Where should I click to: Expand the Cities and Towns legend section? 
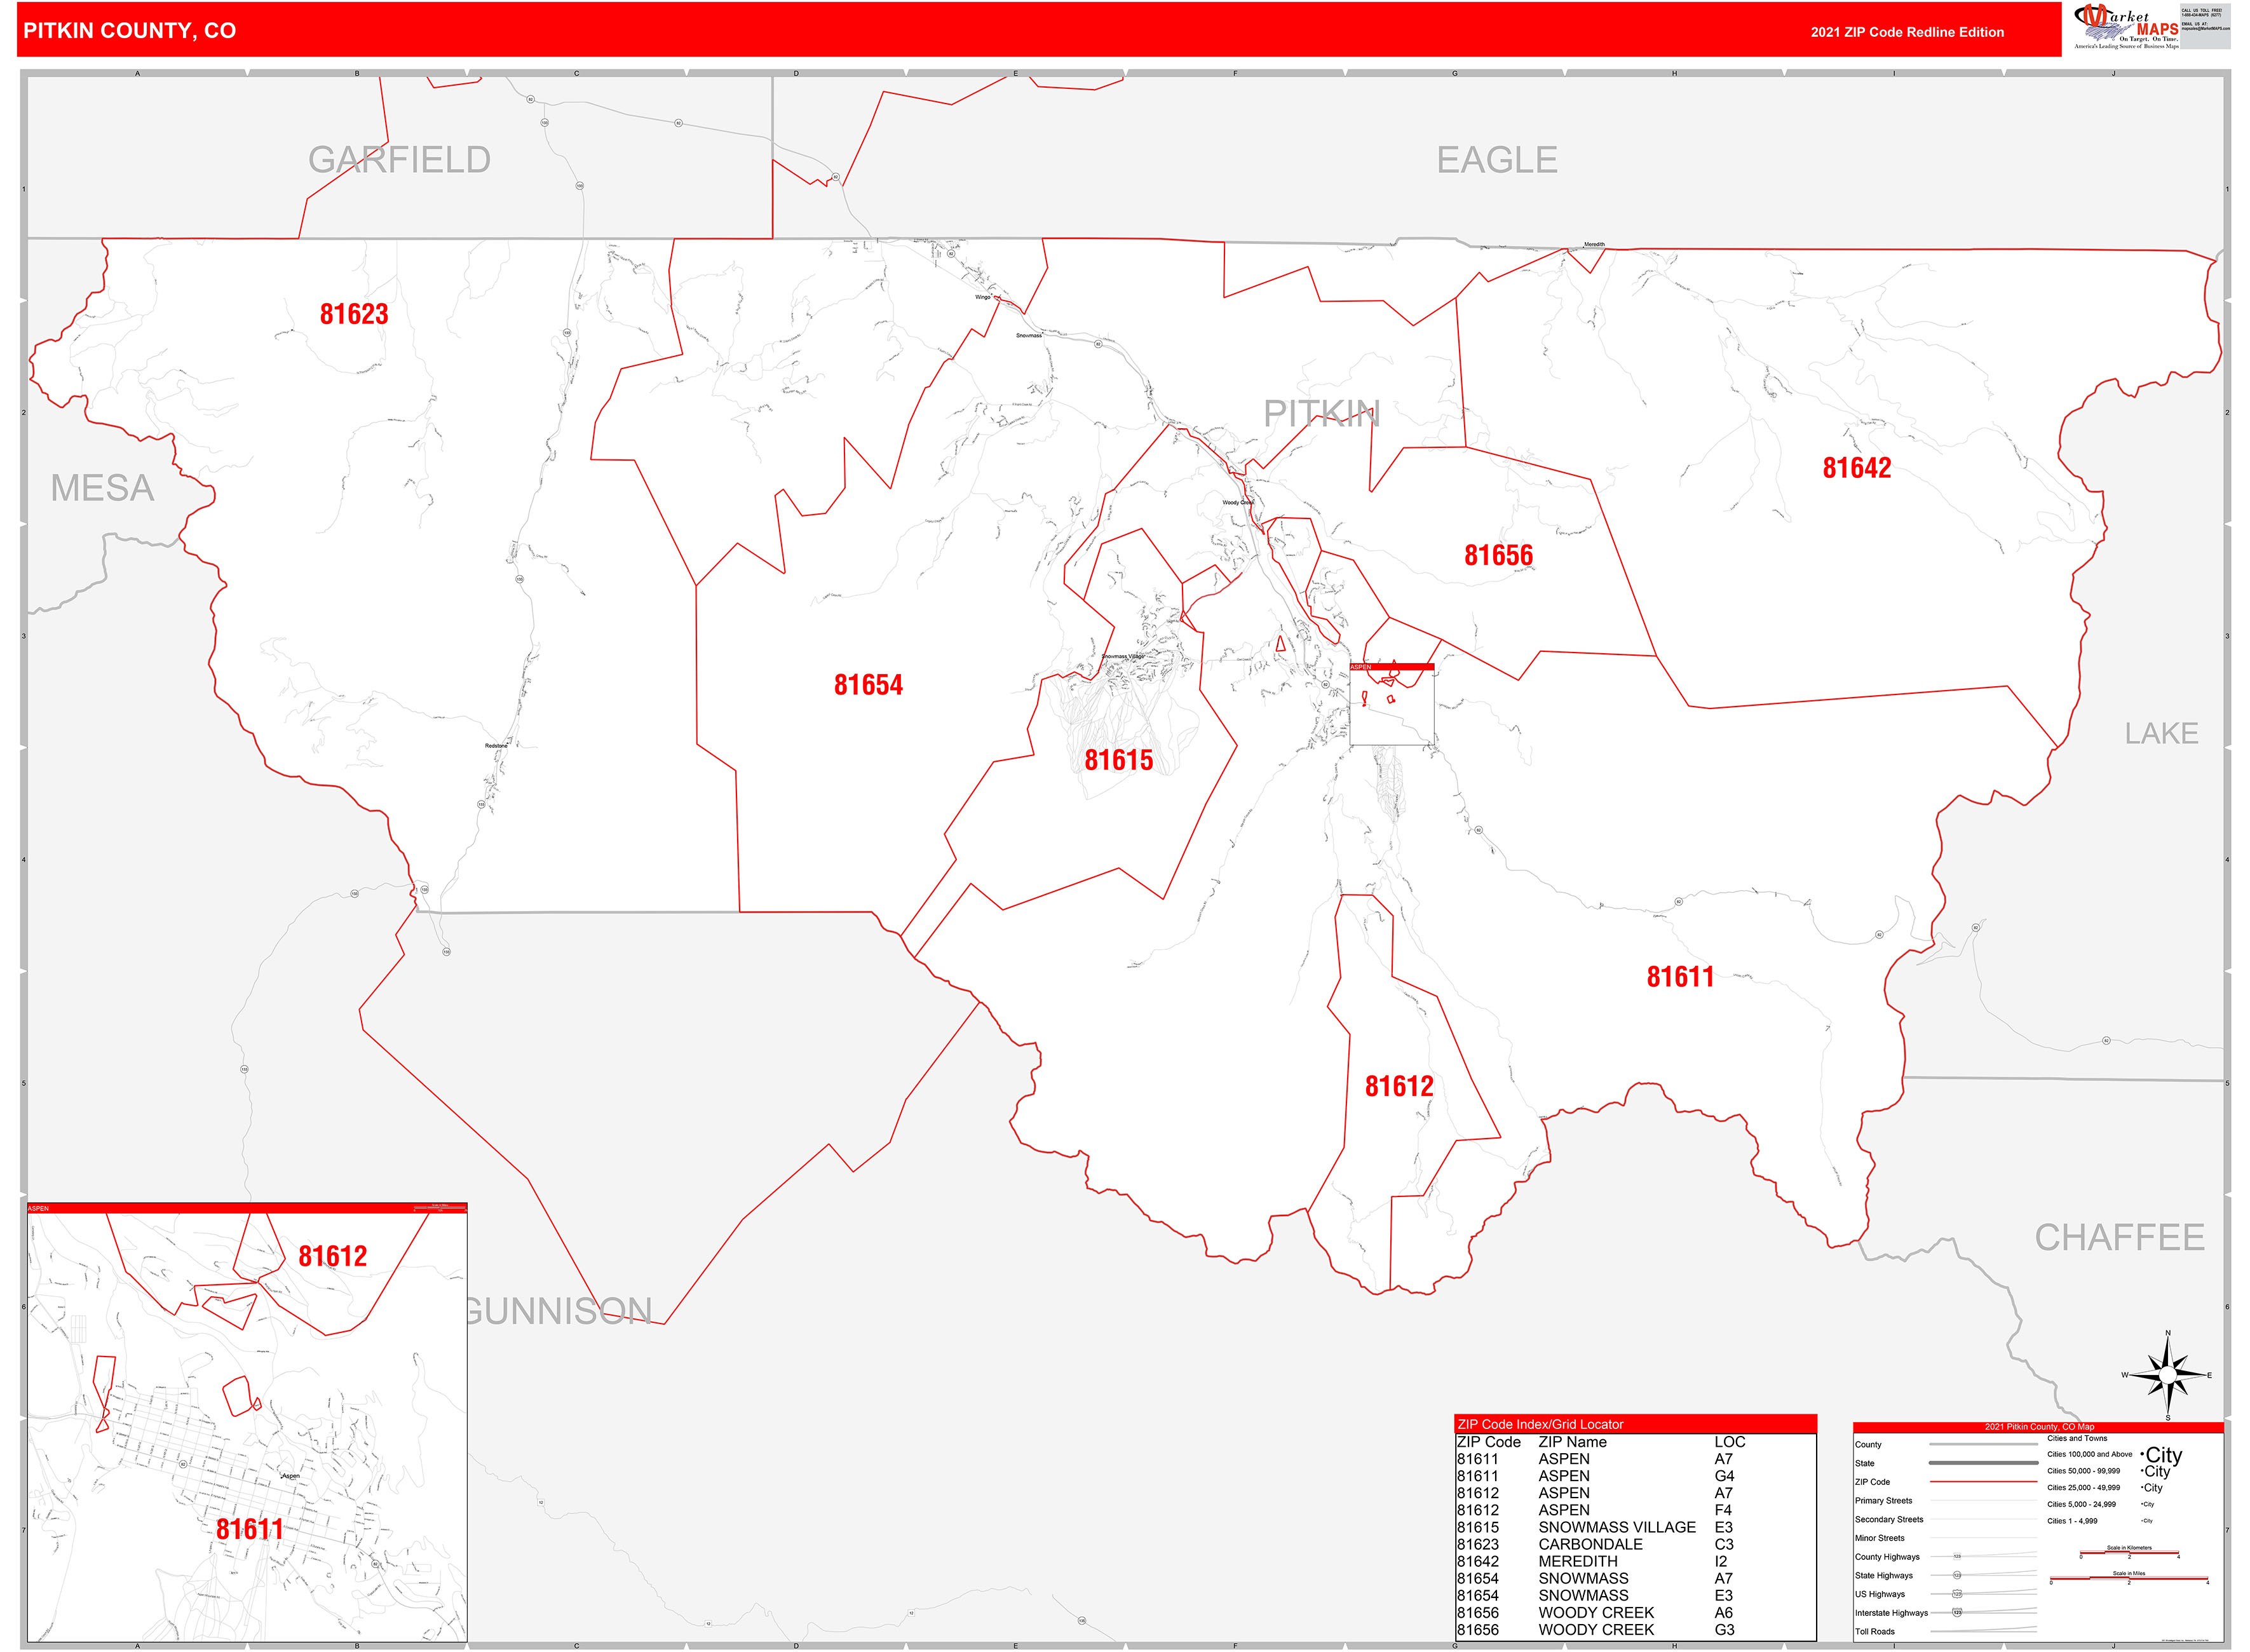pyautogui.click(x=2077, y=1438)
